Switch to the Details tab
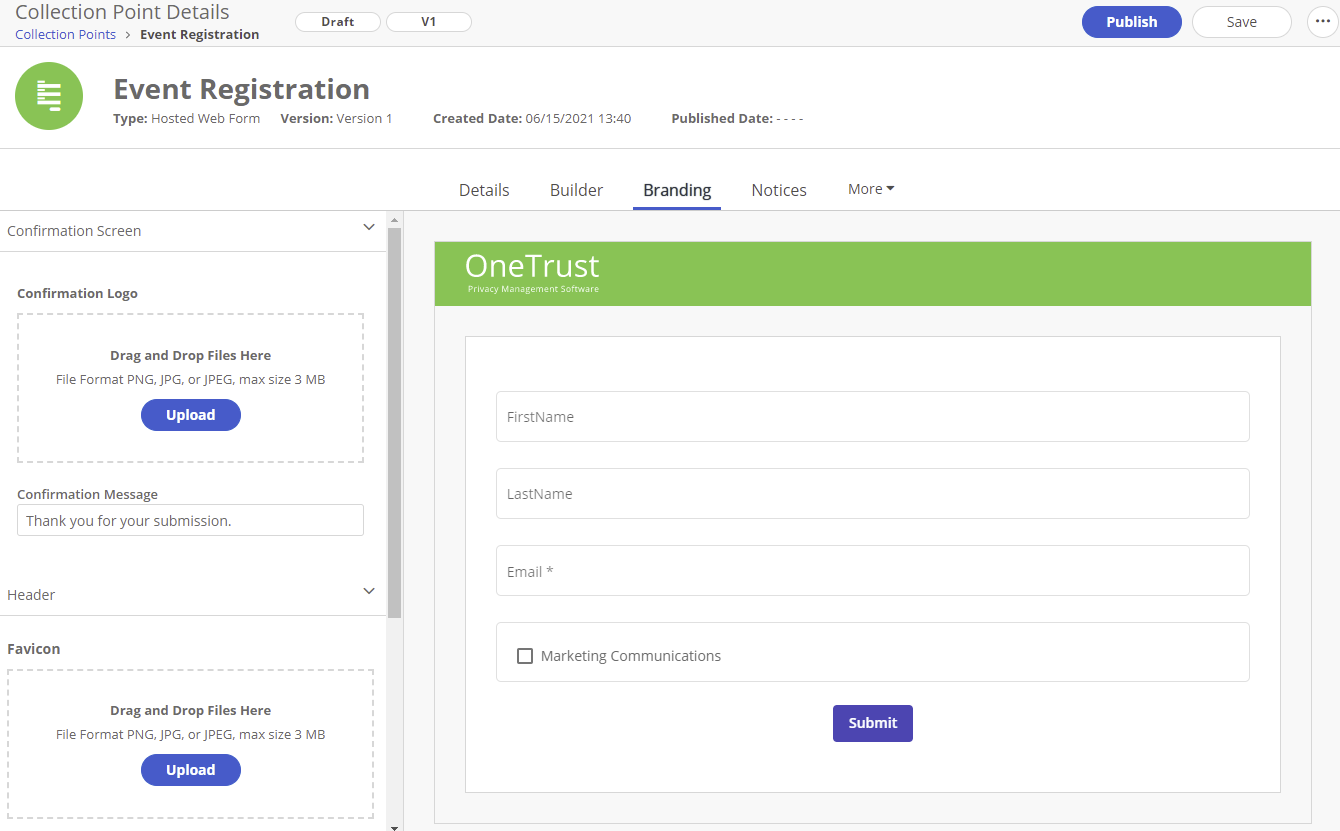 (484, 189)
